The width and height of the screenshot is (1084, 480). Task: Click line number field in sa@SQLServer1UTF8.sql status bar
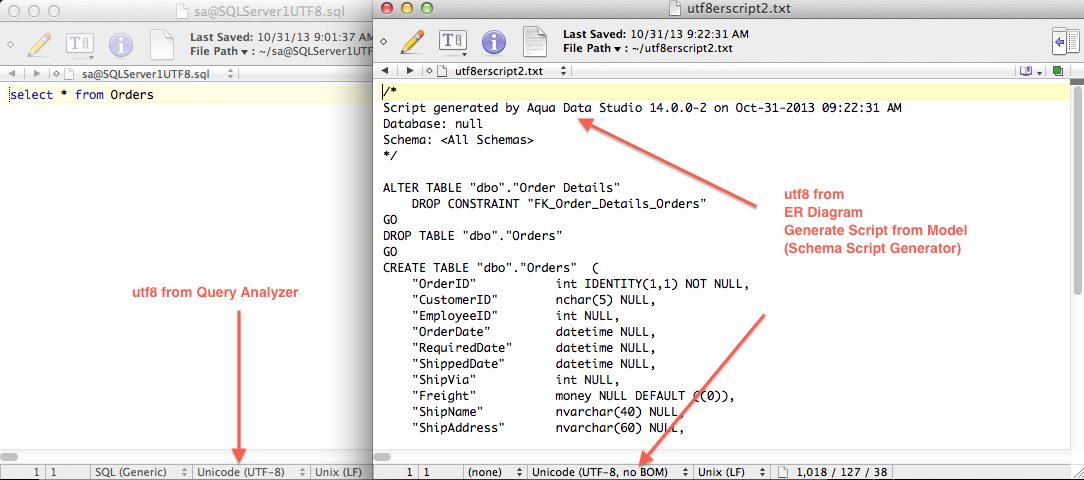[36, 473]
